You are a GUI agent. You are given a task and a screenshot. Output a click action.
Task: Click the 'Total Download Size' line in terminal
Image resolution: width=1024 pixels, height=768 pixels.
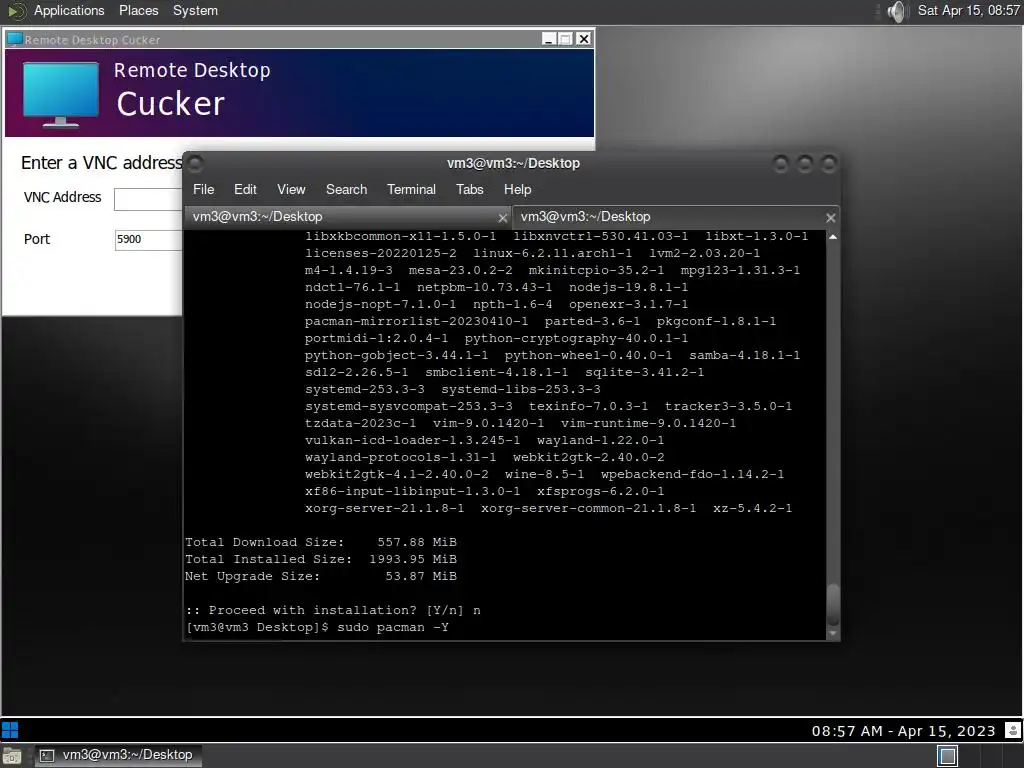pos(321,543)
